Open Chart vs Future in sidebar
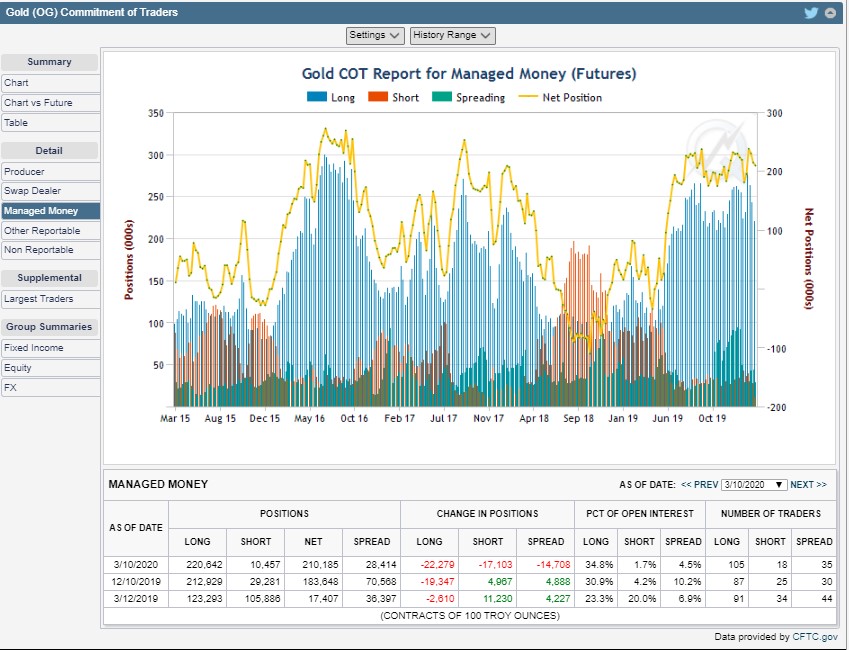Image resolution: width=849 pixels, height=650 pixels. 50,103
